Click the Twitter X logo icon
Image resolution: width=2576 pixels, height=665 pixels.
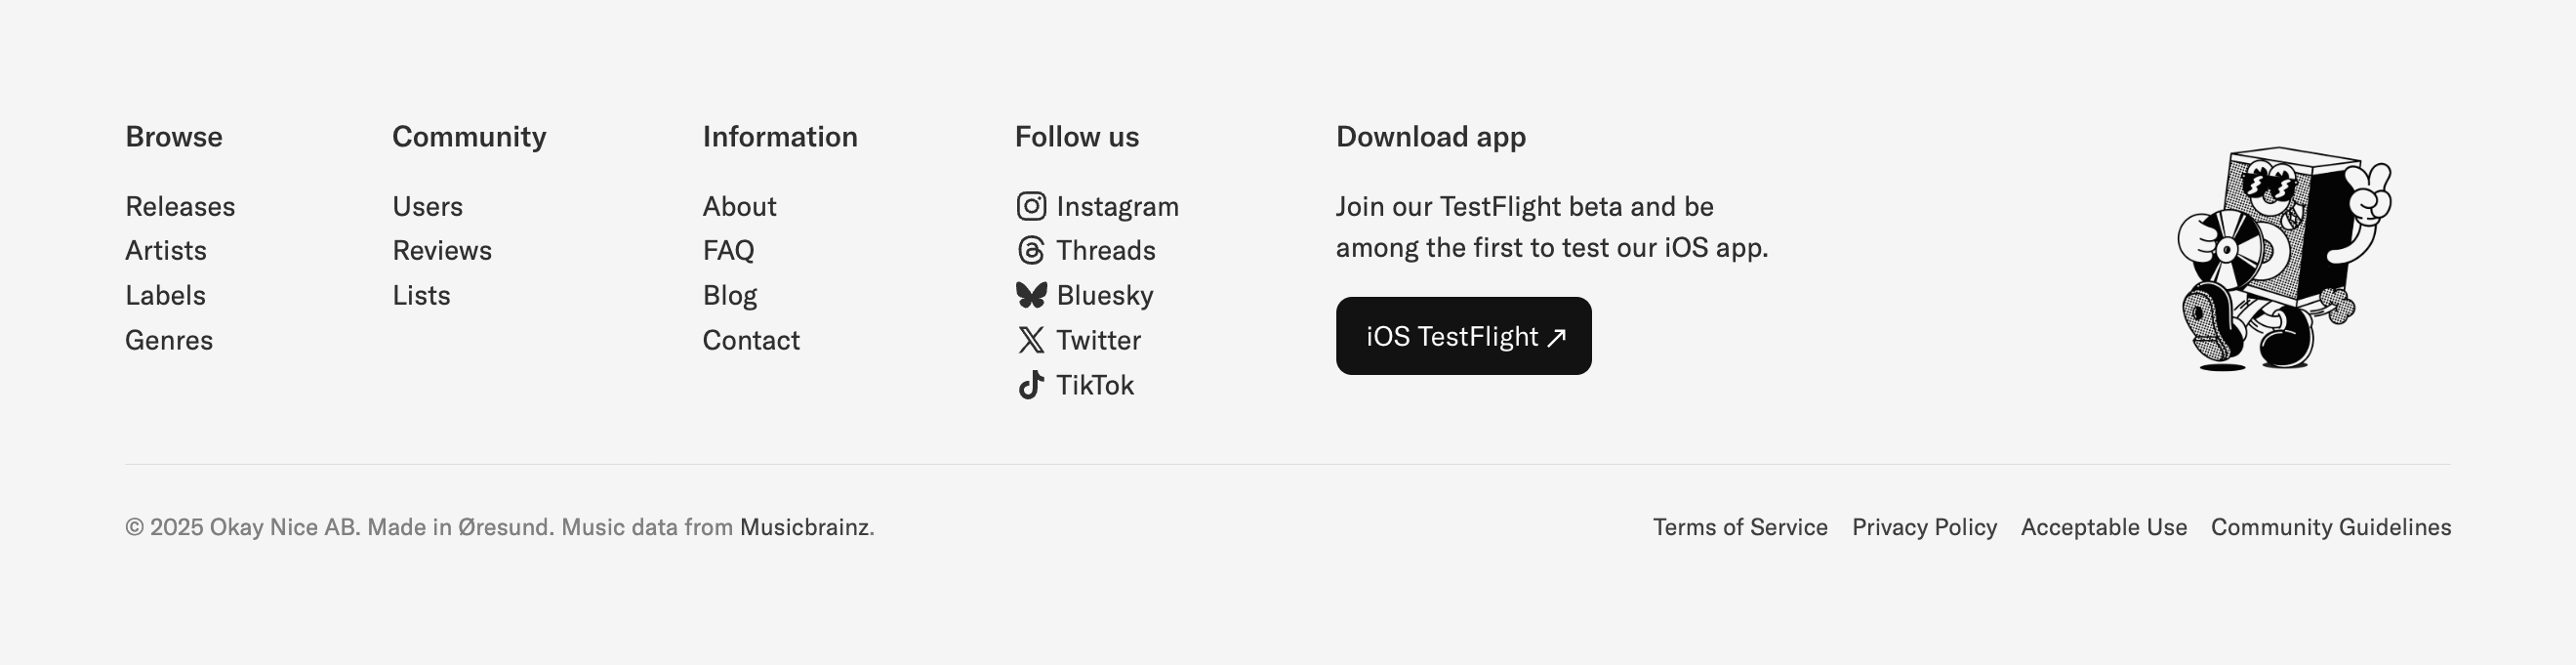(1031, 340)
